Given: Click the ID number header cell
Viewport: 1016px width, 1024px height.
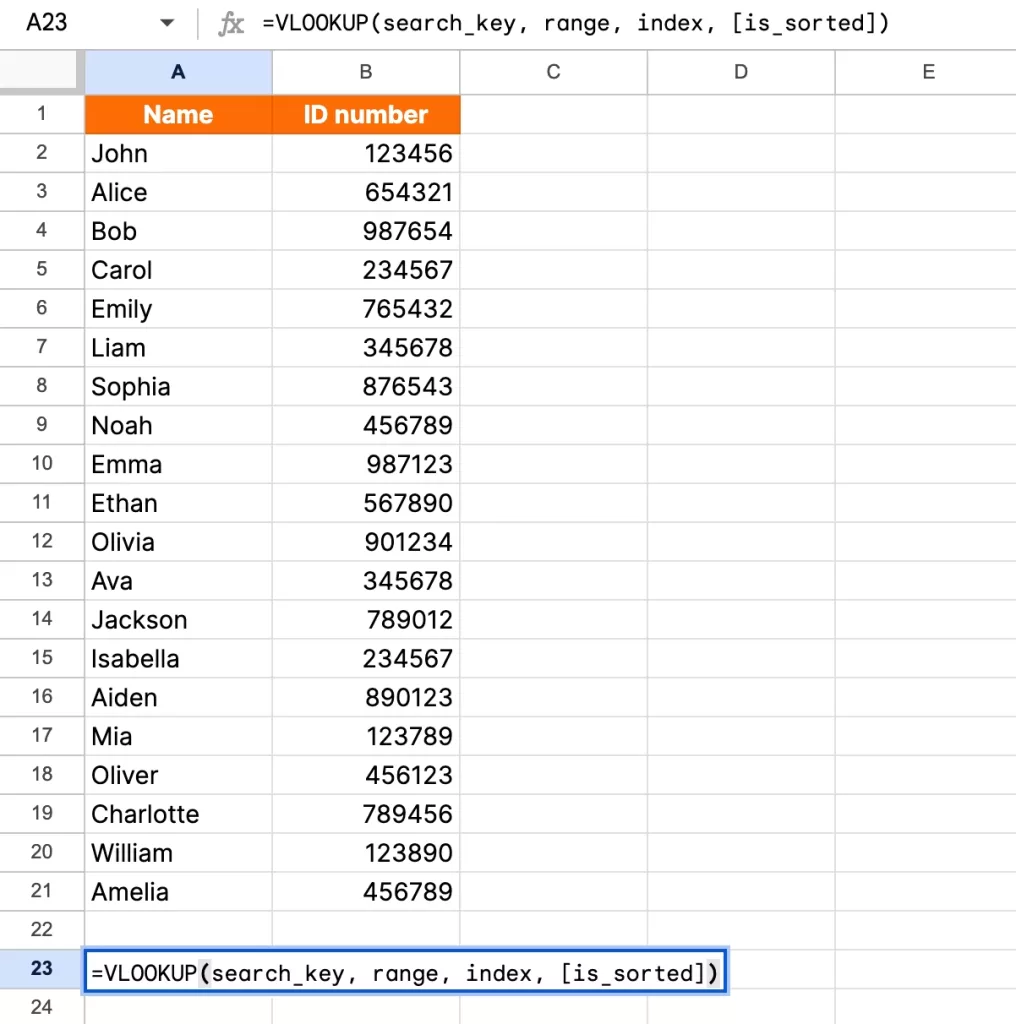Looking at the screenshot, I should [365, 114].
